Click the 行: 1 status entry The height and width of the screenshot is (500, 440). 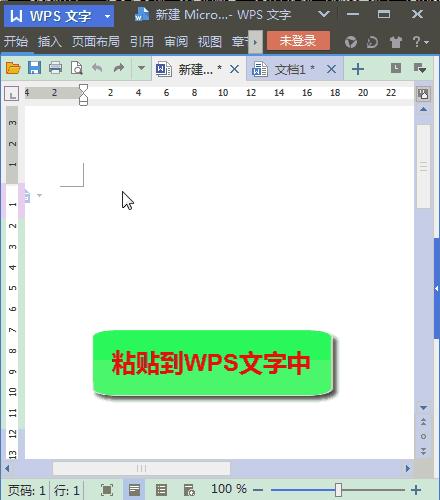[x=67, y=490]
